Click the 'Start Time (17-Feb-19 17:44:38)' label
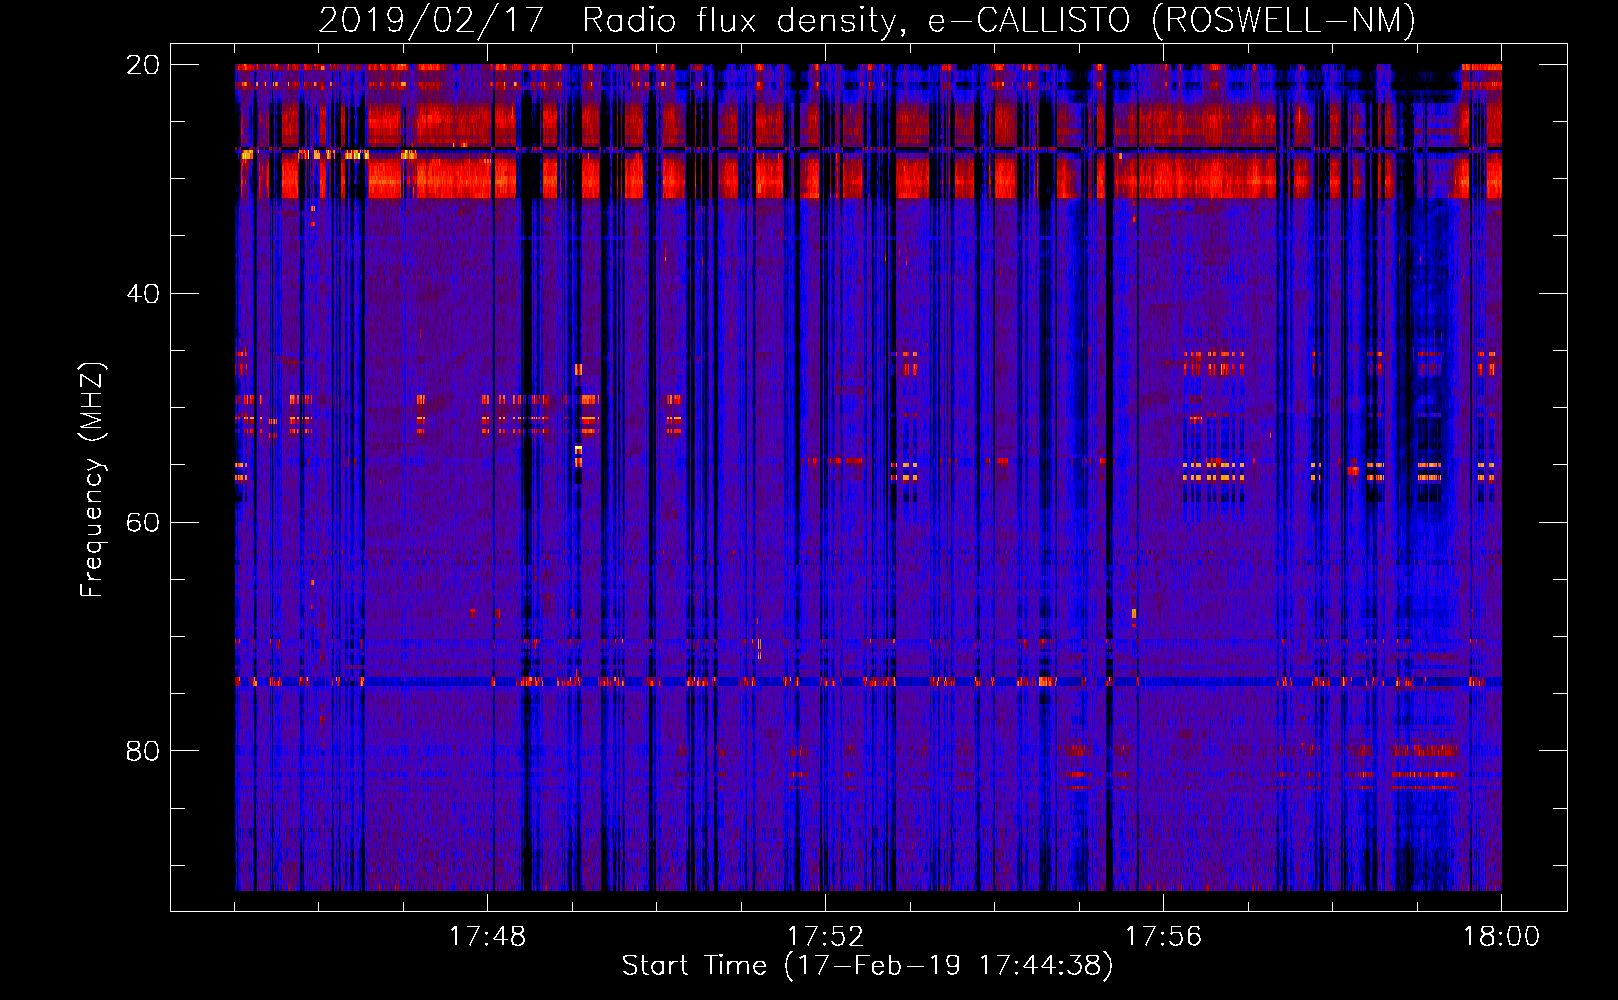The width and height of the screenshot is (1618, 1000). click(x=867, y=966)
